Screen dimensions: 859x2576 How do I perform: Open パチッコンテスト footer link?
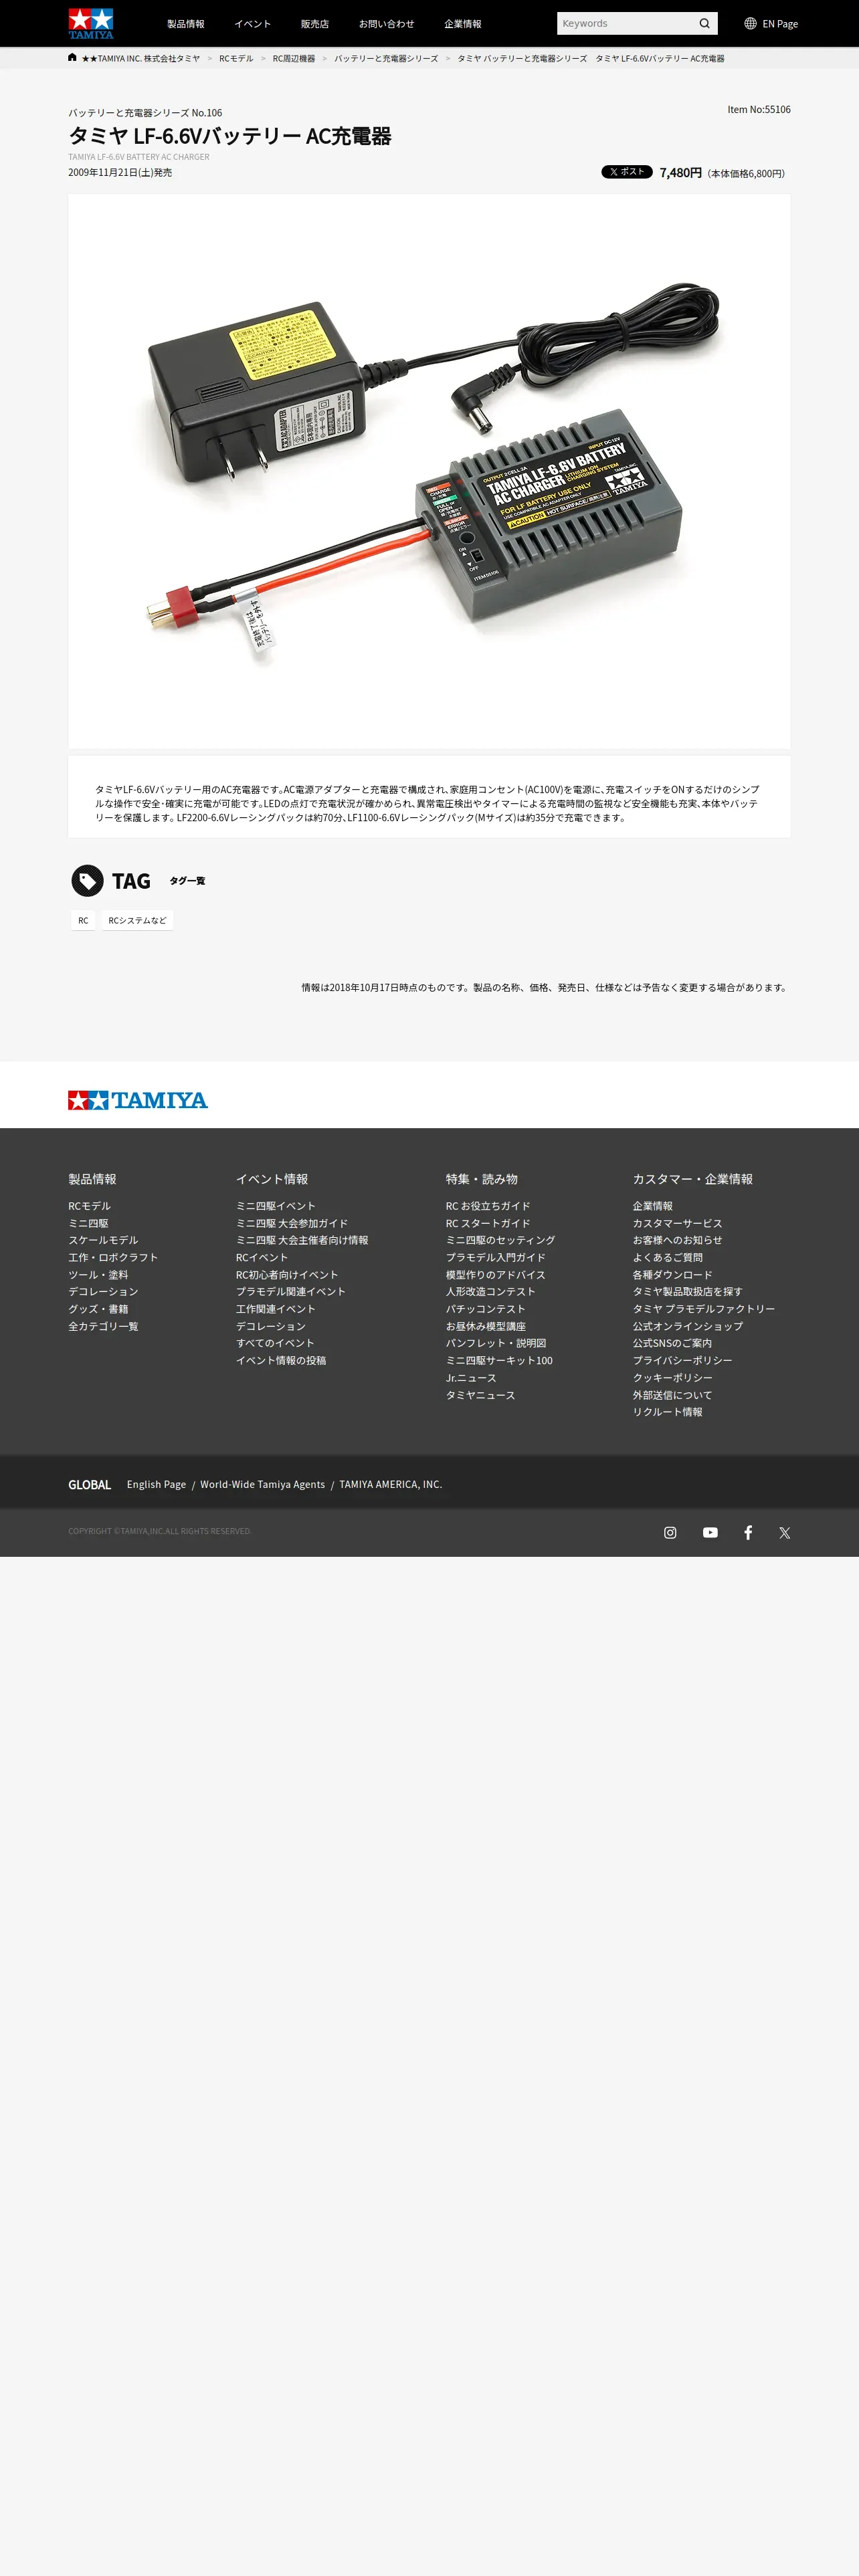coord(485,1309)
